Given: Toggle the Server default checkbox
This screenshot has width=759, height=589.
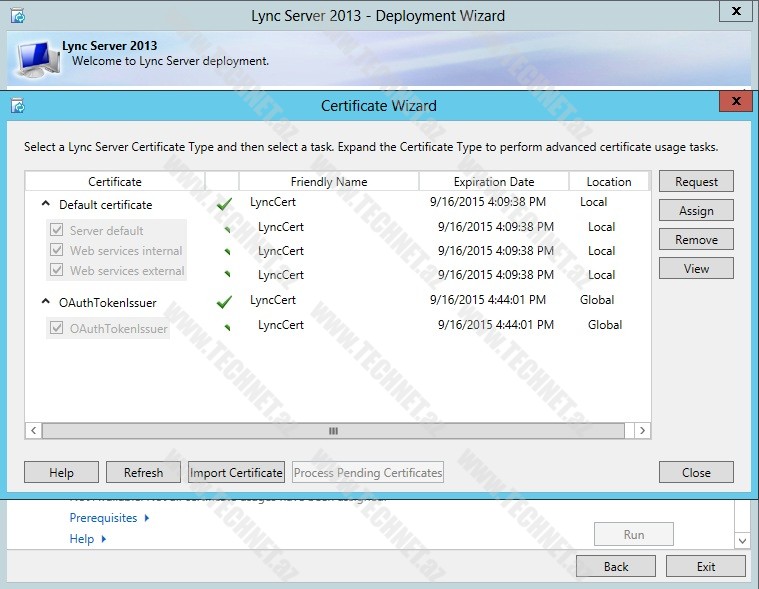Looking at the screenshot, I should click(x=56, y=230).
